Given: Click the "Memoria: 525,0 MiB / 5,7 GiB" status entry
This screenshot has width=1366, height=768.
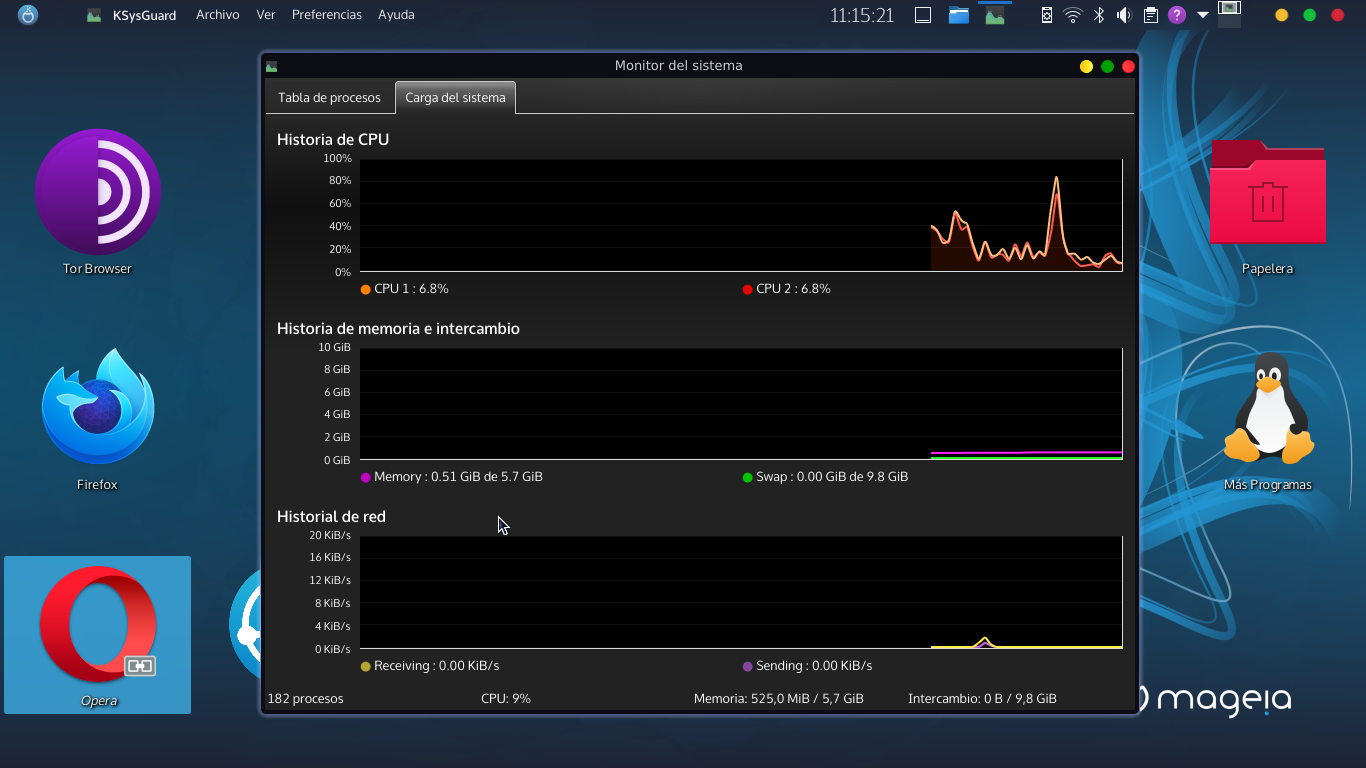Looking at the screenshot, I should (x=779, y=699).
